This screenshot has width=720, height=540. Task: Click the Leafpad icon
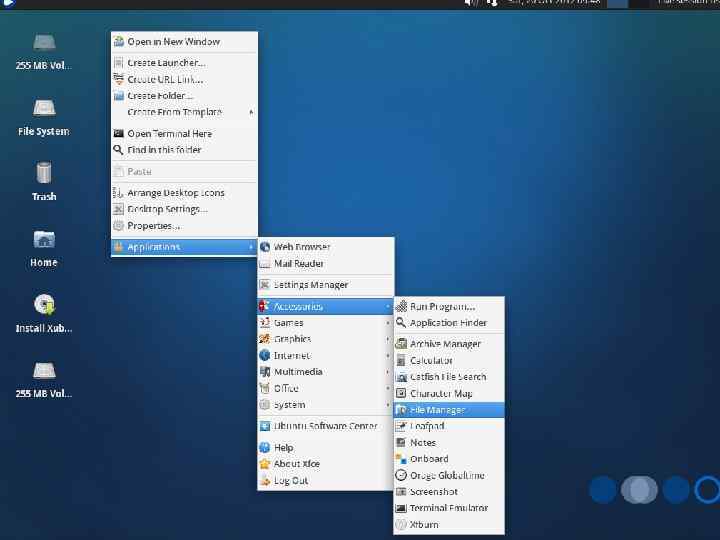[x=401, y=426]
